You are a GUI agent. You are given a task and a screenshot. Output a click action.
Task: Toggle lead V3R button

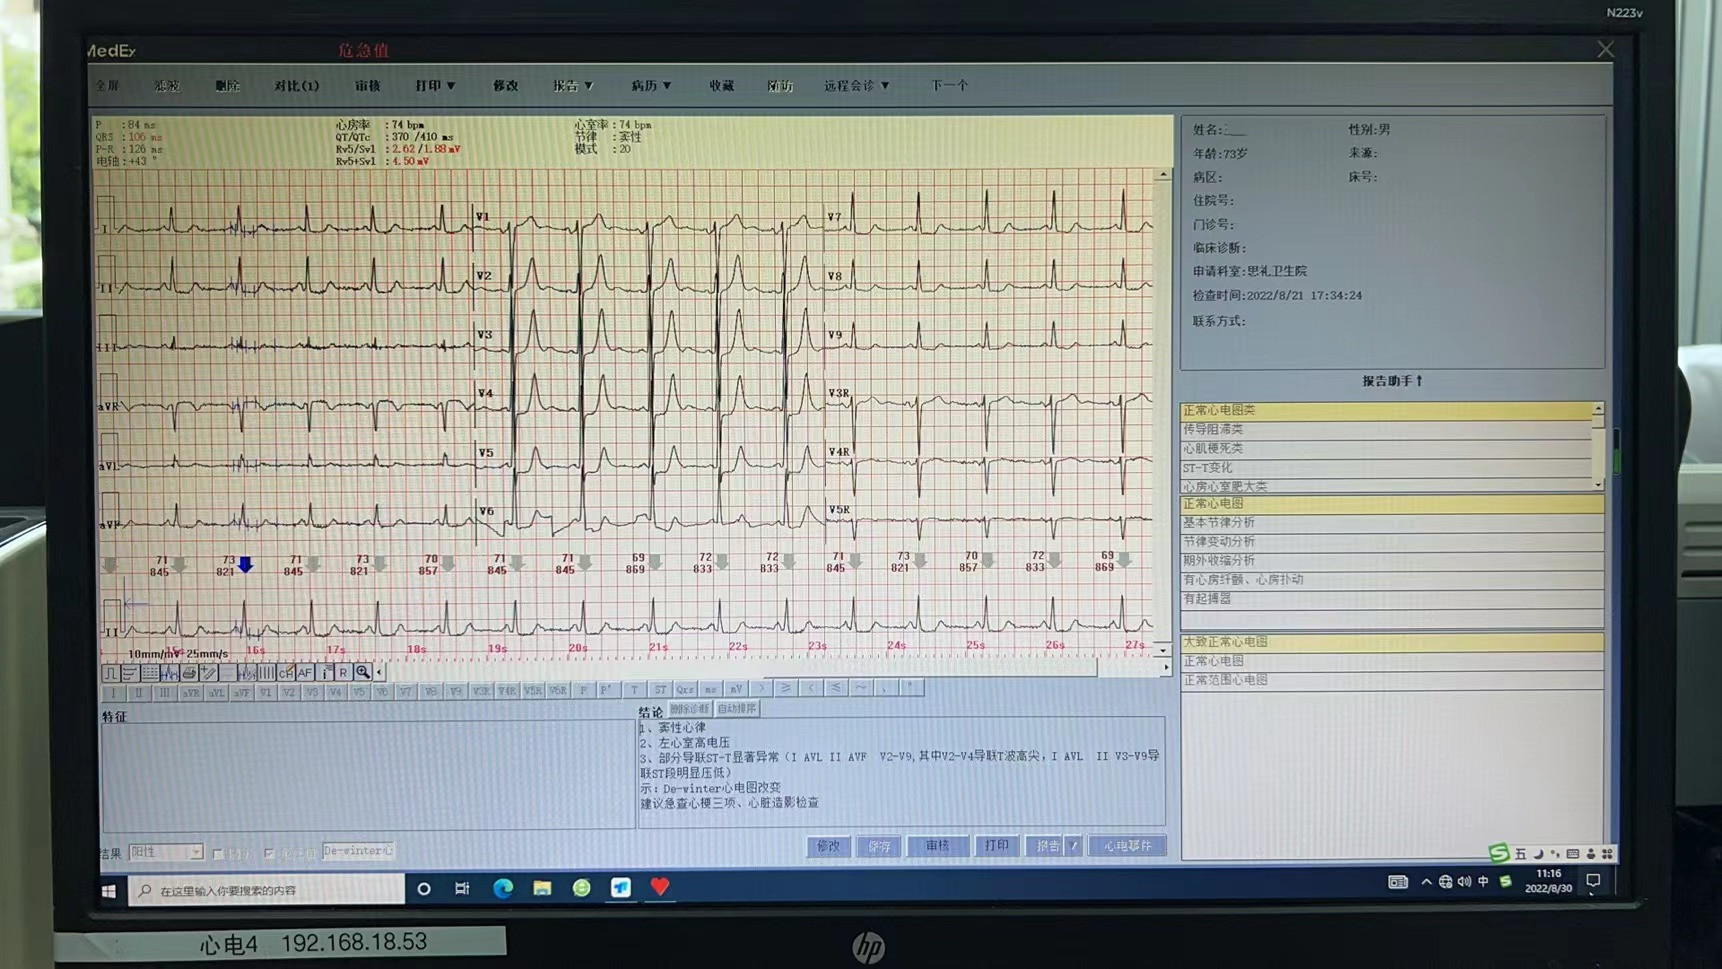coord(481,691)
